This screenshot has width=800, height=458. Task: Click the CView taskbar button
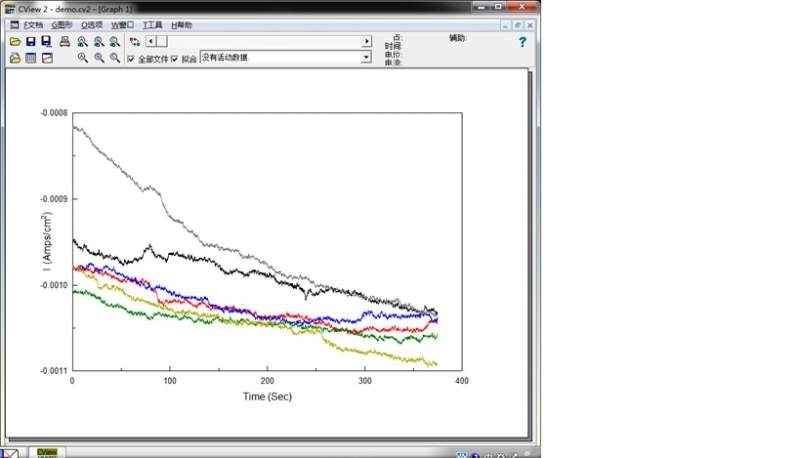click(x=47, y=453)
